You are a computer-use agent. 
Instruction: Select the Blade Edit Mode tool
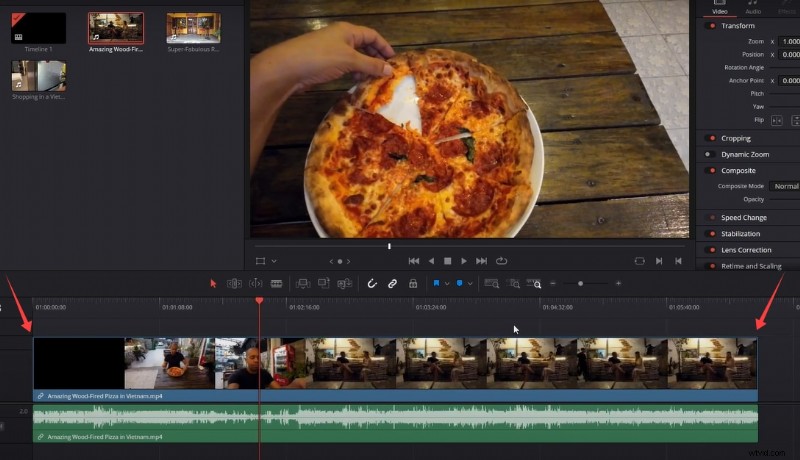[277, 284]
